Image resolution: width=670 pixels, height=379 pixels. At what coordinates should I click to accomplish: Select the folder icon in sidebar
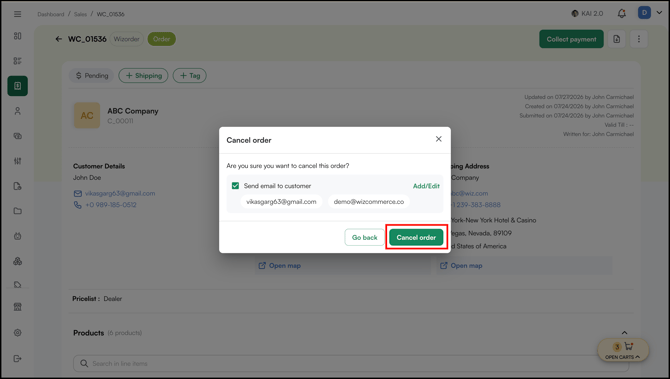pos(18,211)
